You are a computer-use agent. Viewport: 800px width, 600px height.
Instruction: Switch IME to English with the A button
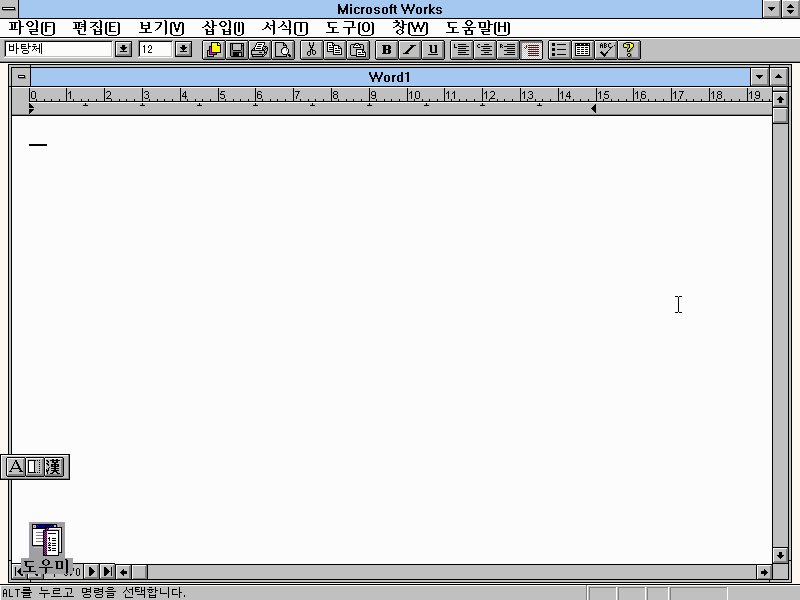[15, 466]
